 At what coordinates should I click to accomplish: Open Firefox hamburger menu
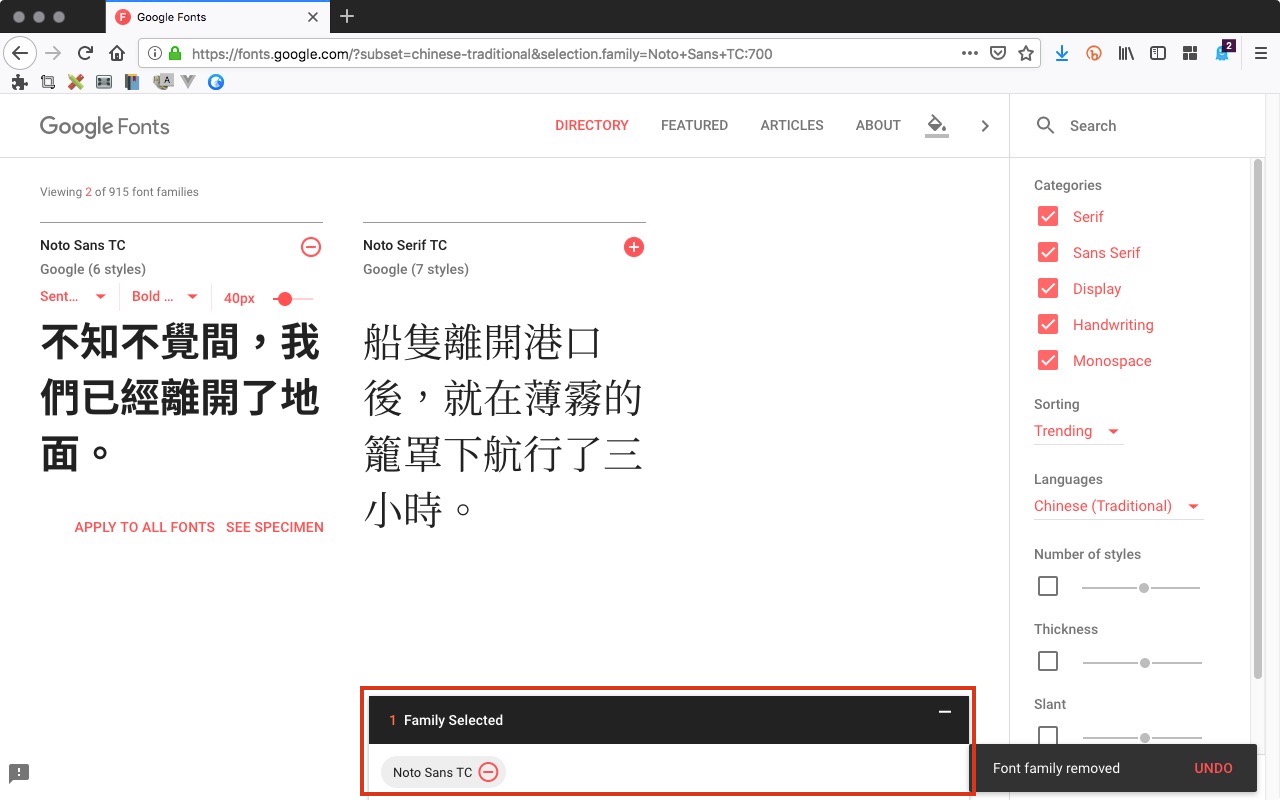point(1261,53)
